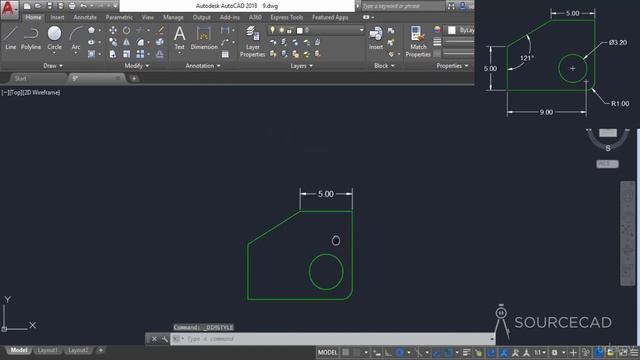Select the Dimension tool
640x360 pixels.
pos(204,38)
